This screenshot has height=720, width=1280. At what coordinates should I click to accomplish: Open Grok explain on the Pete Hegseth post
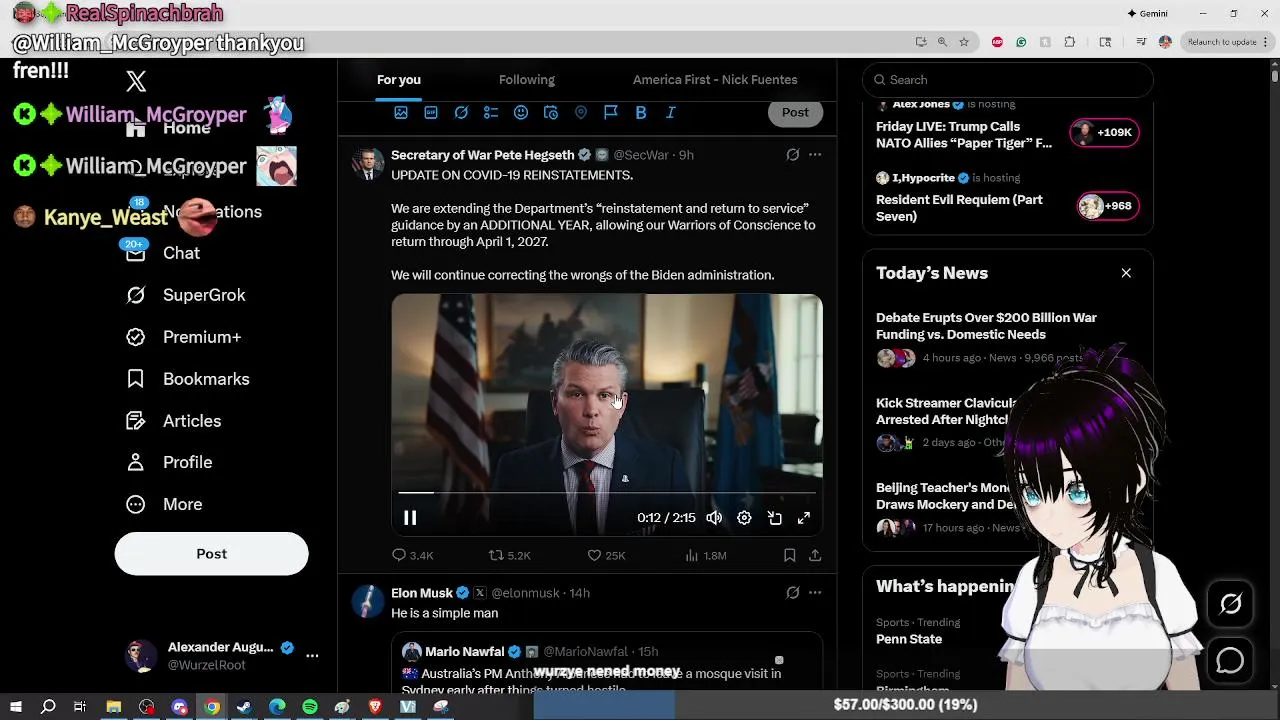pos(793,155)
